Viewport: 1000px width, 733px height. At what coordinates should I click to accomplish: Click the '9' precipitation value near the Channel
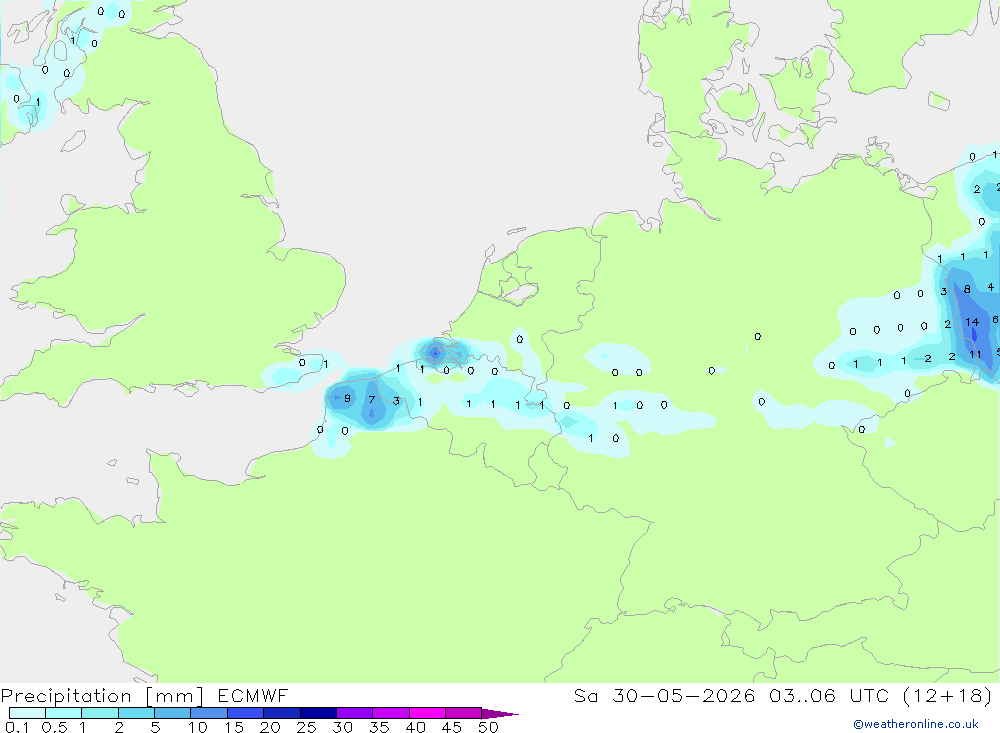click(347, 399)
